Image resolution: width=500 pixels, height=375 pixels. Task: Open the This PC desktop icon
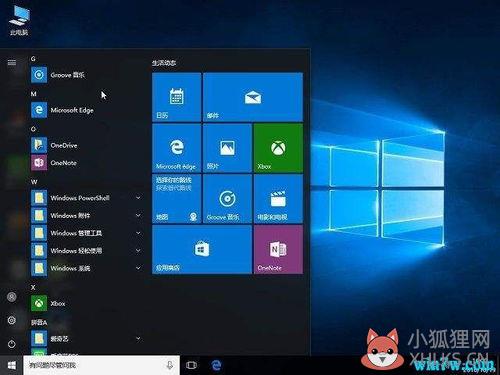point(19,20)
